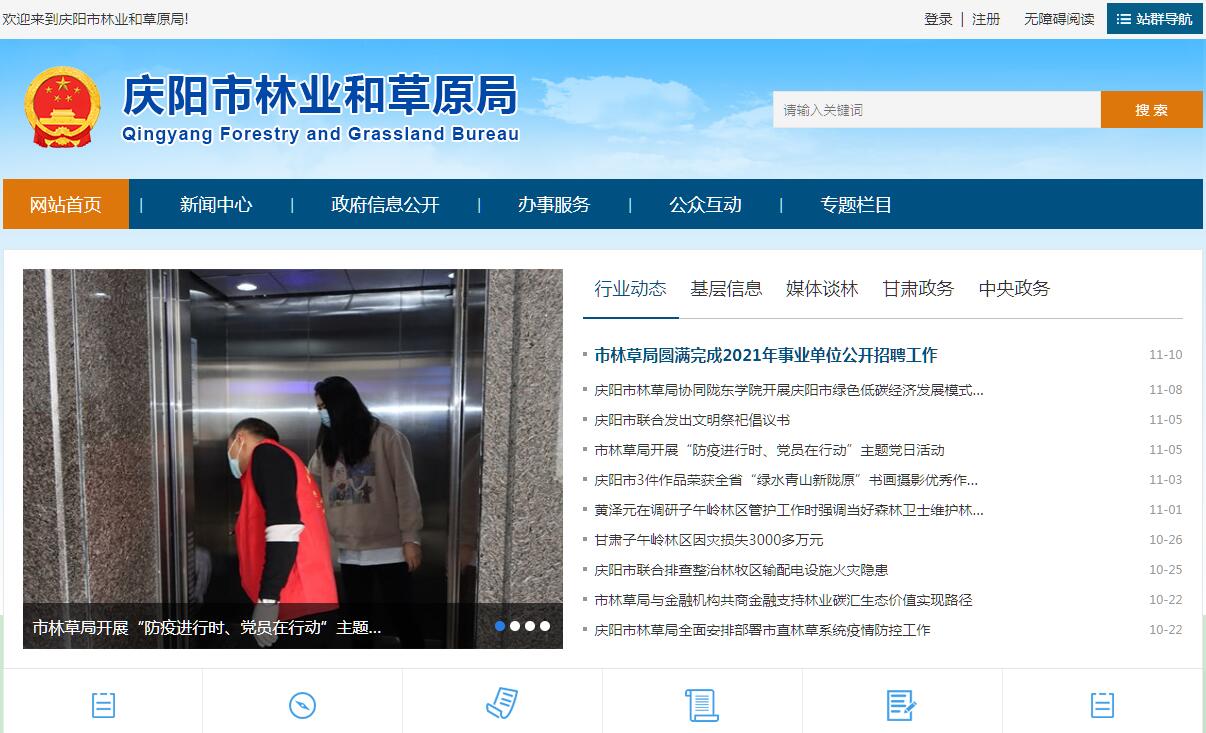Show the 媒体谈林 tab
The image size is (1206, 733).
[x=822, y=289]
